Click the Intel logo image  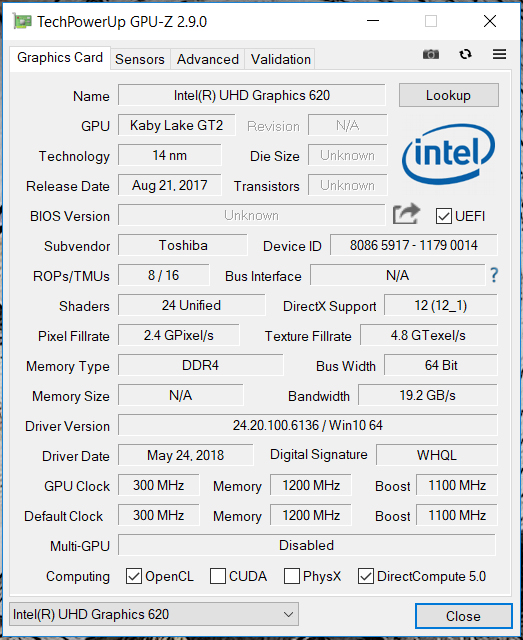click(448, 154)
